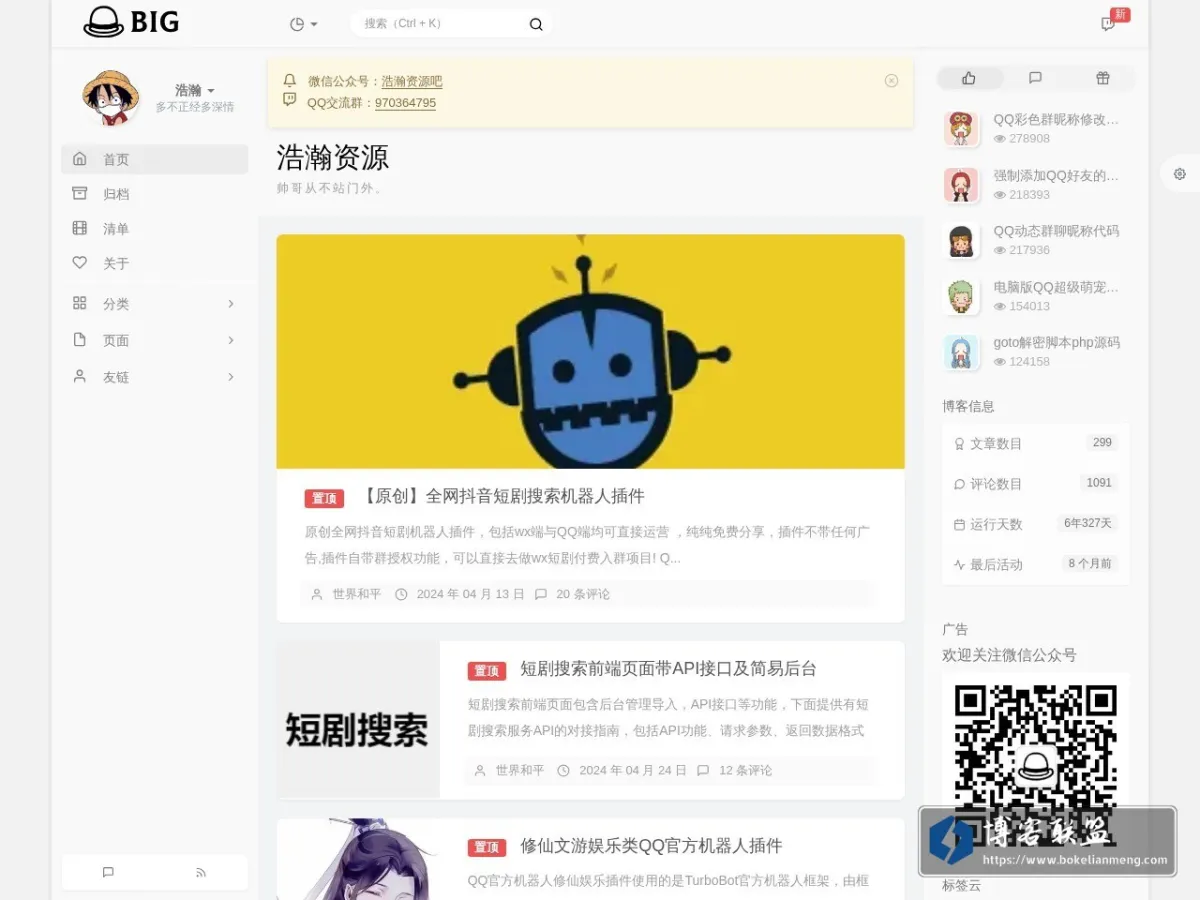The height and width of the screenshot is (900, 1200).
Task: Click 最后活动 8 个月前 row
Action: (x=1036, y=564)
